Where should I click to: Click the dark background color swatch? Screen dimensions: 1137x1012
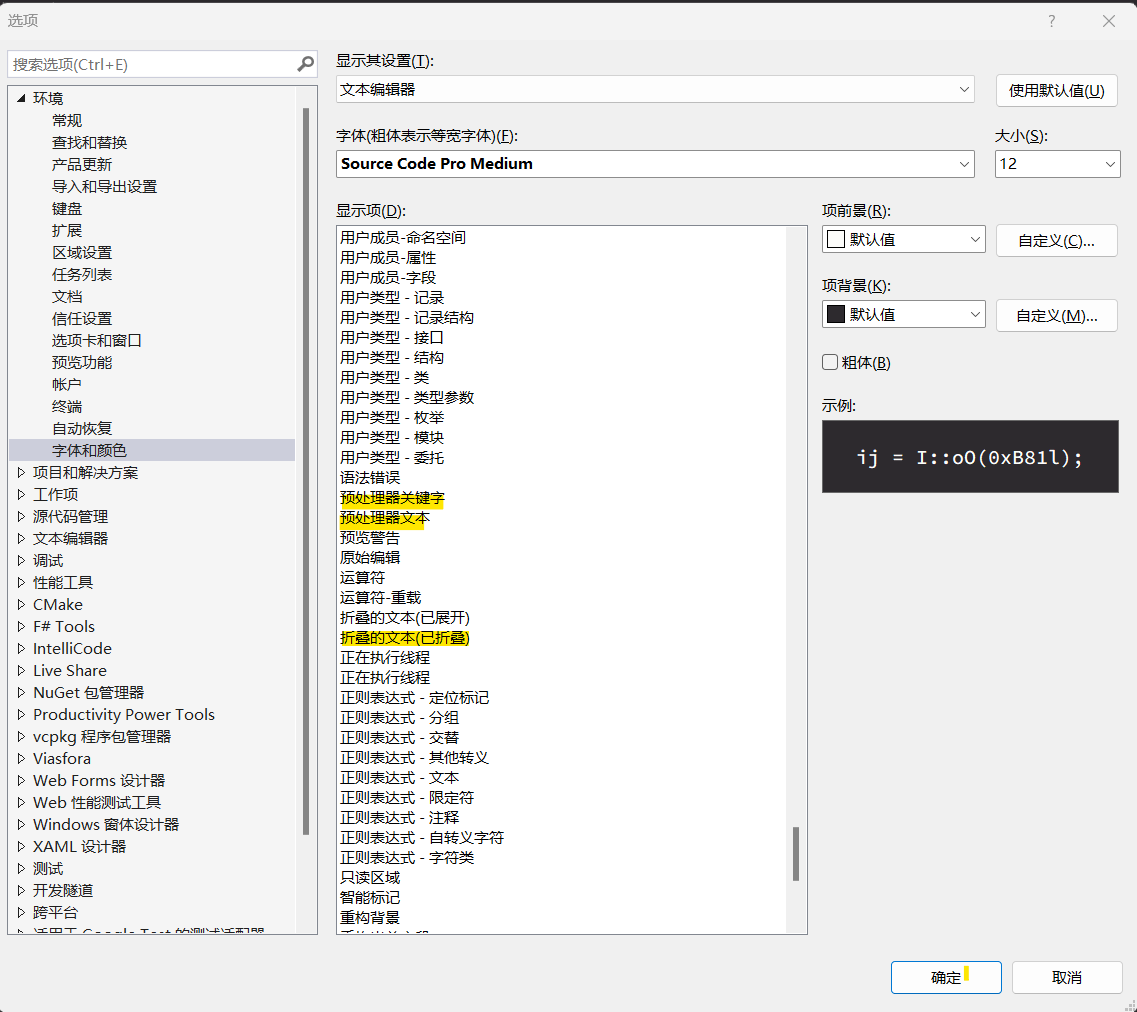coord(835,314)
